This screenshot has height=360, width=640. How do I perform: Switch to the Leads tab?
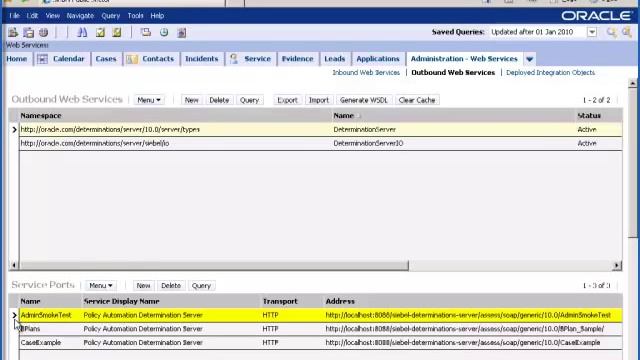[335, 59]
